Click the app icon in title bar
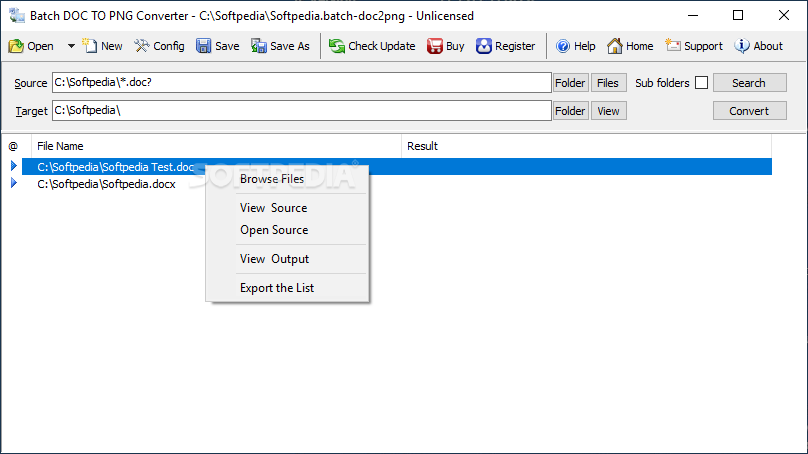 point(17,15)
